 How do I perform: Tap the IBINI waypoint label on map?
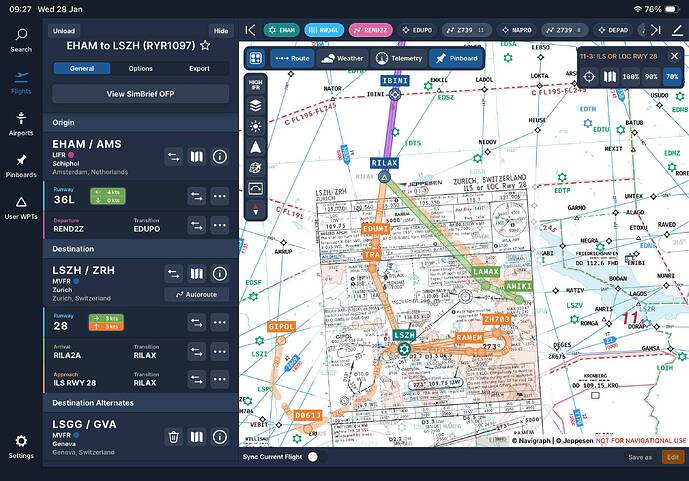tap(395, 80)
